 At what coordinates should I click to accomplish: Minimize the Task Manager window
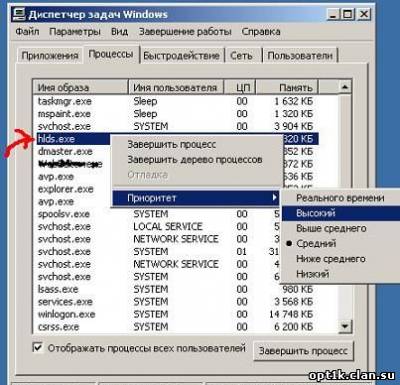pos(333,14)
